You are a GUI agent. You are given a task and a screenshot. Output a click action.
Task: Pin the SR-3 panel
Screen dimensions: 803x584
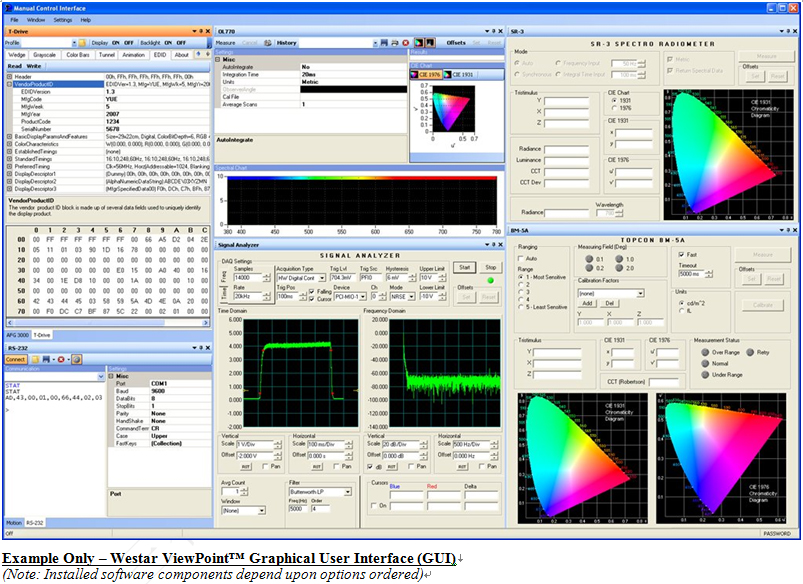click(789, 31)
